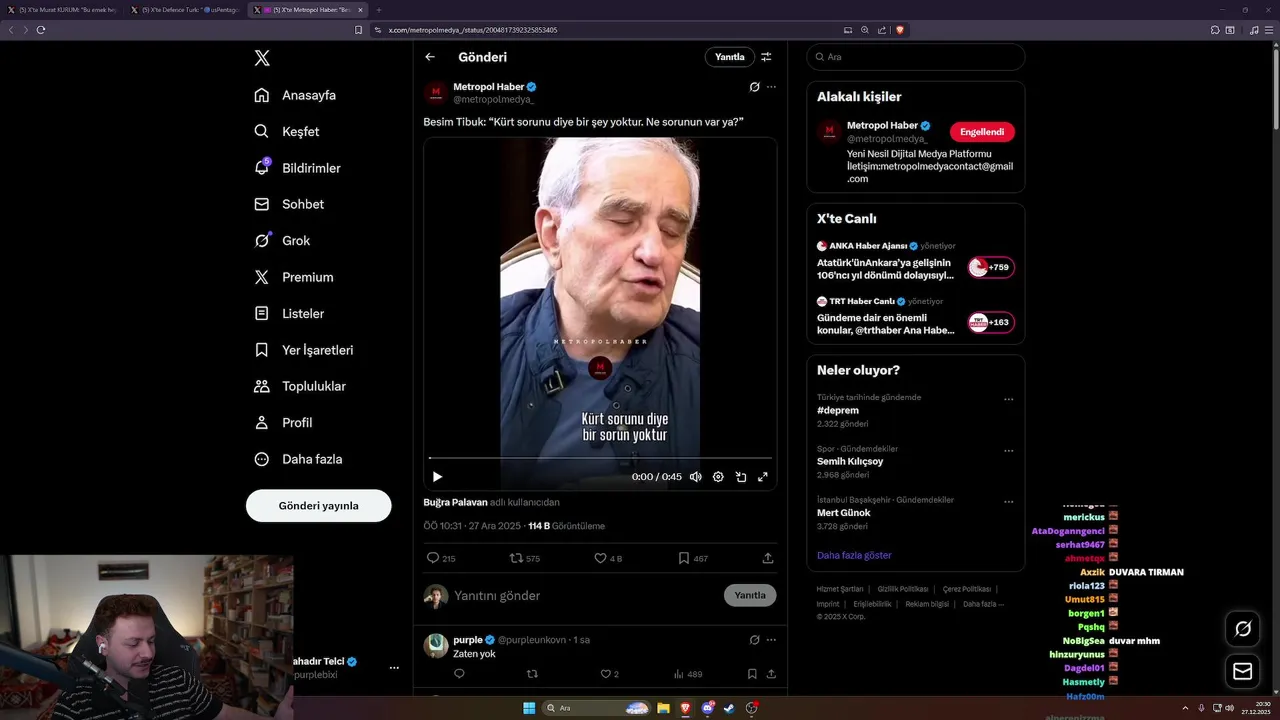This screenshot has height=720, width=1280.
Task: Click Yanıtla button in post header
Action: 729,57
